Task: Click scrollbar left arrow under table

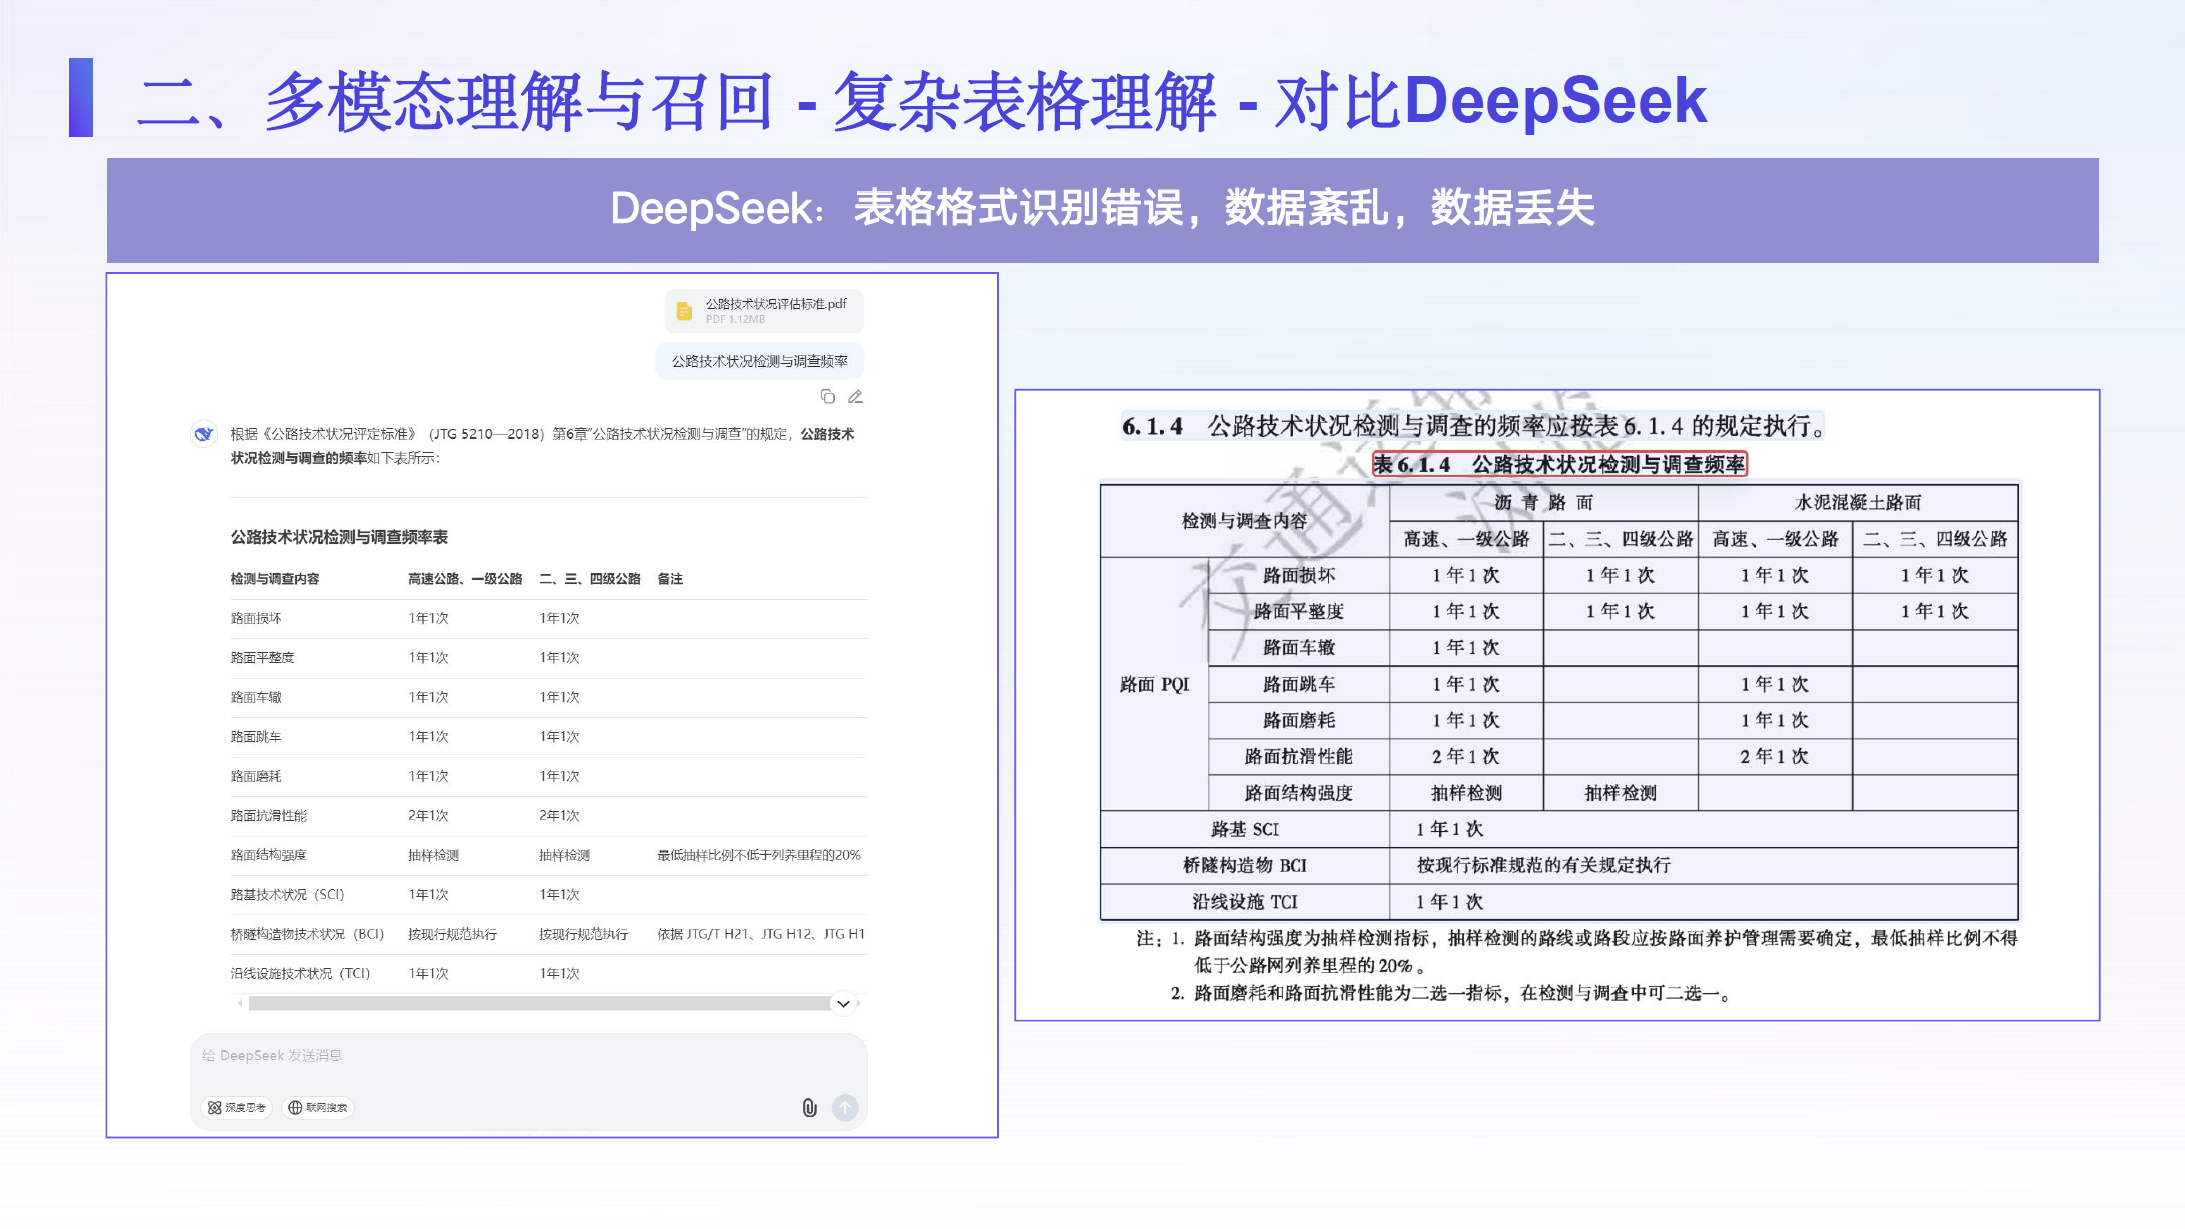Action: pyautogui.click(x=240, y=1003)
